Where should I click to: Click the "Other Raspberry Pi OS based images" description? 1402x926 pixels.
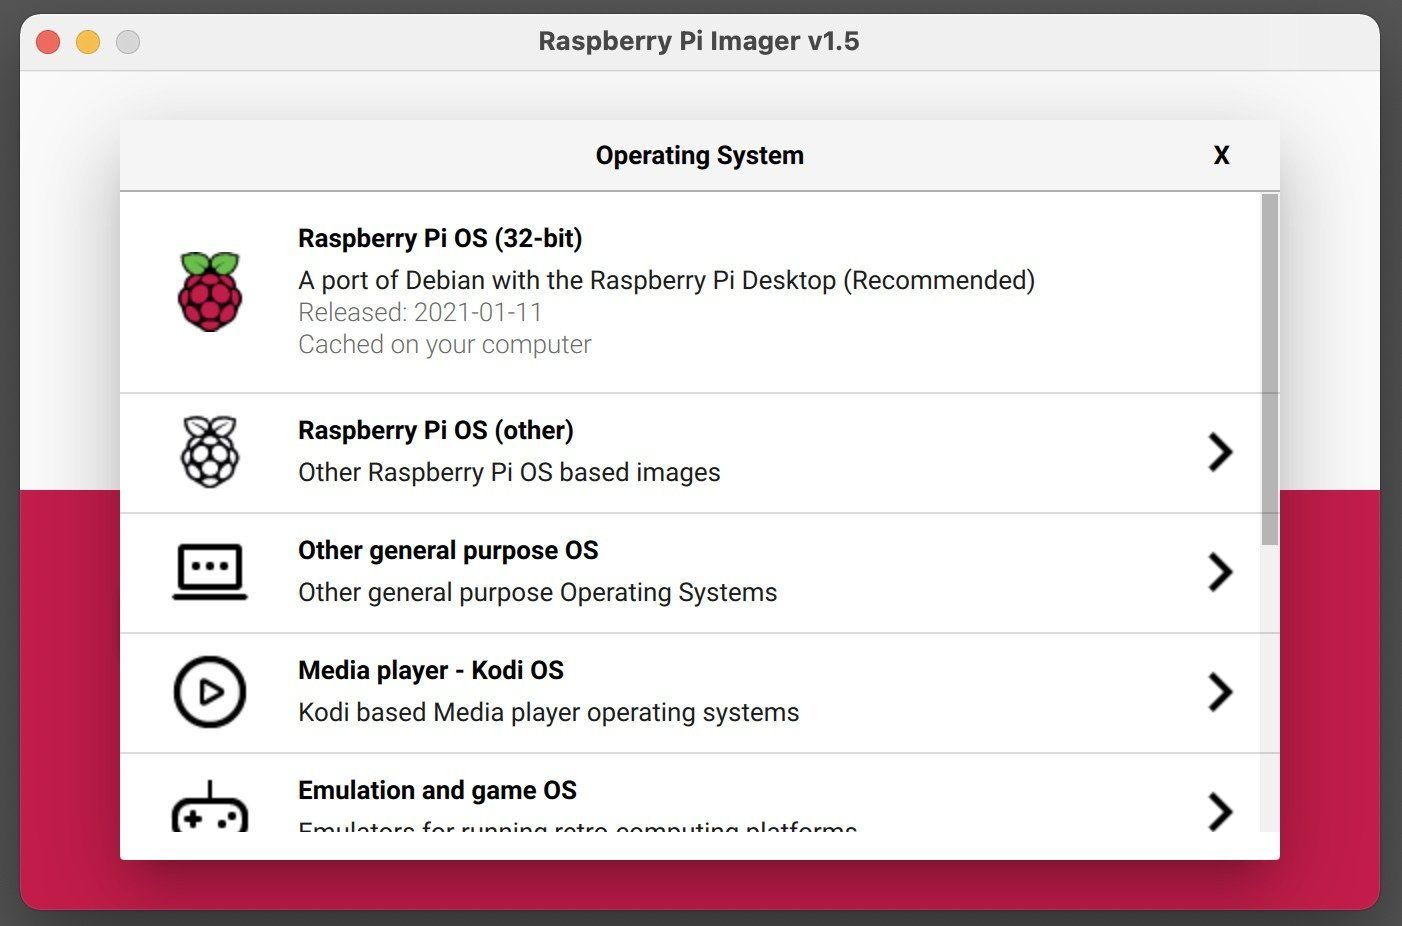(x=509, y=472)
